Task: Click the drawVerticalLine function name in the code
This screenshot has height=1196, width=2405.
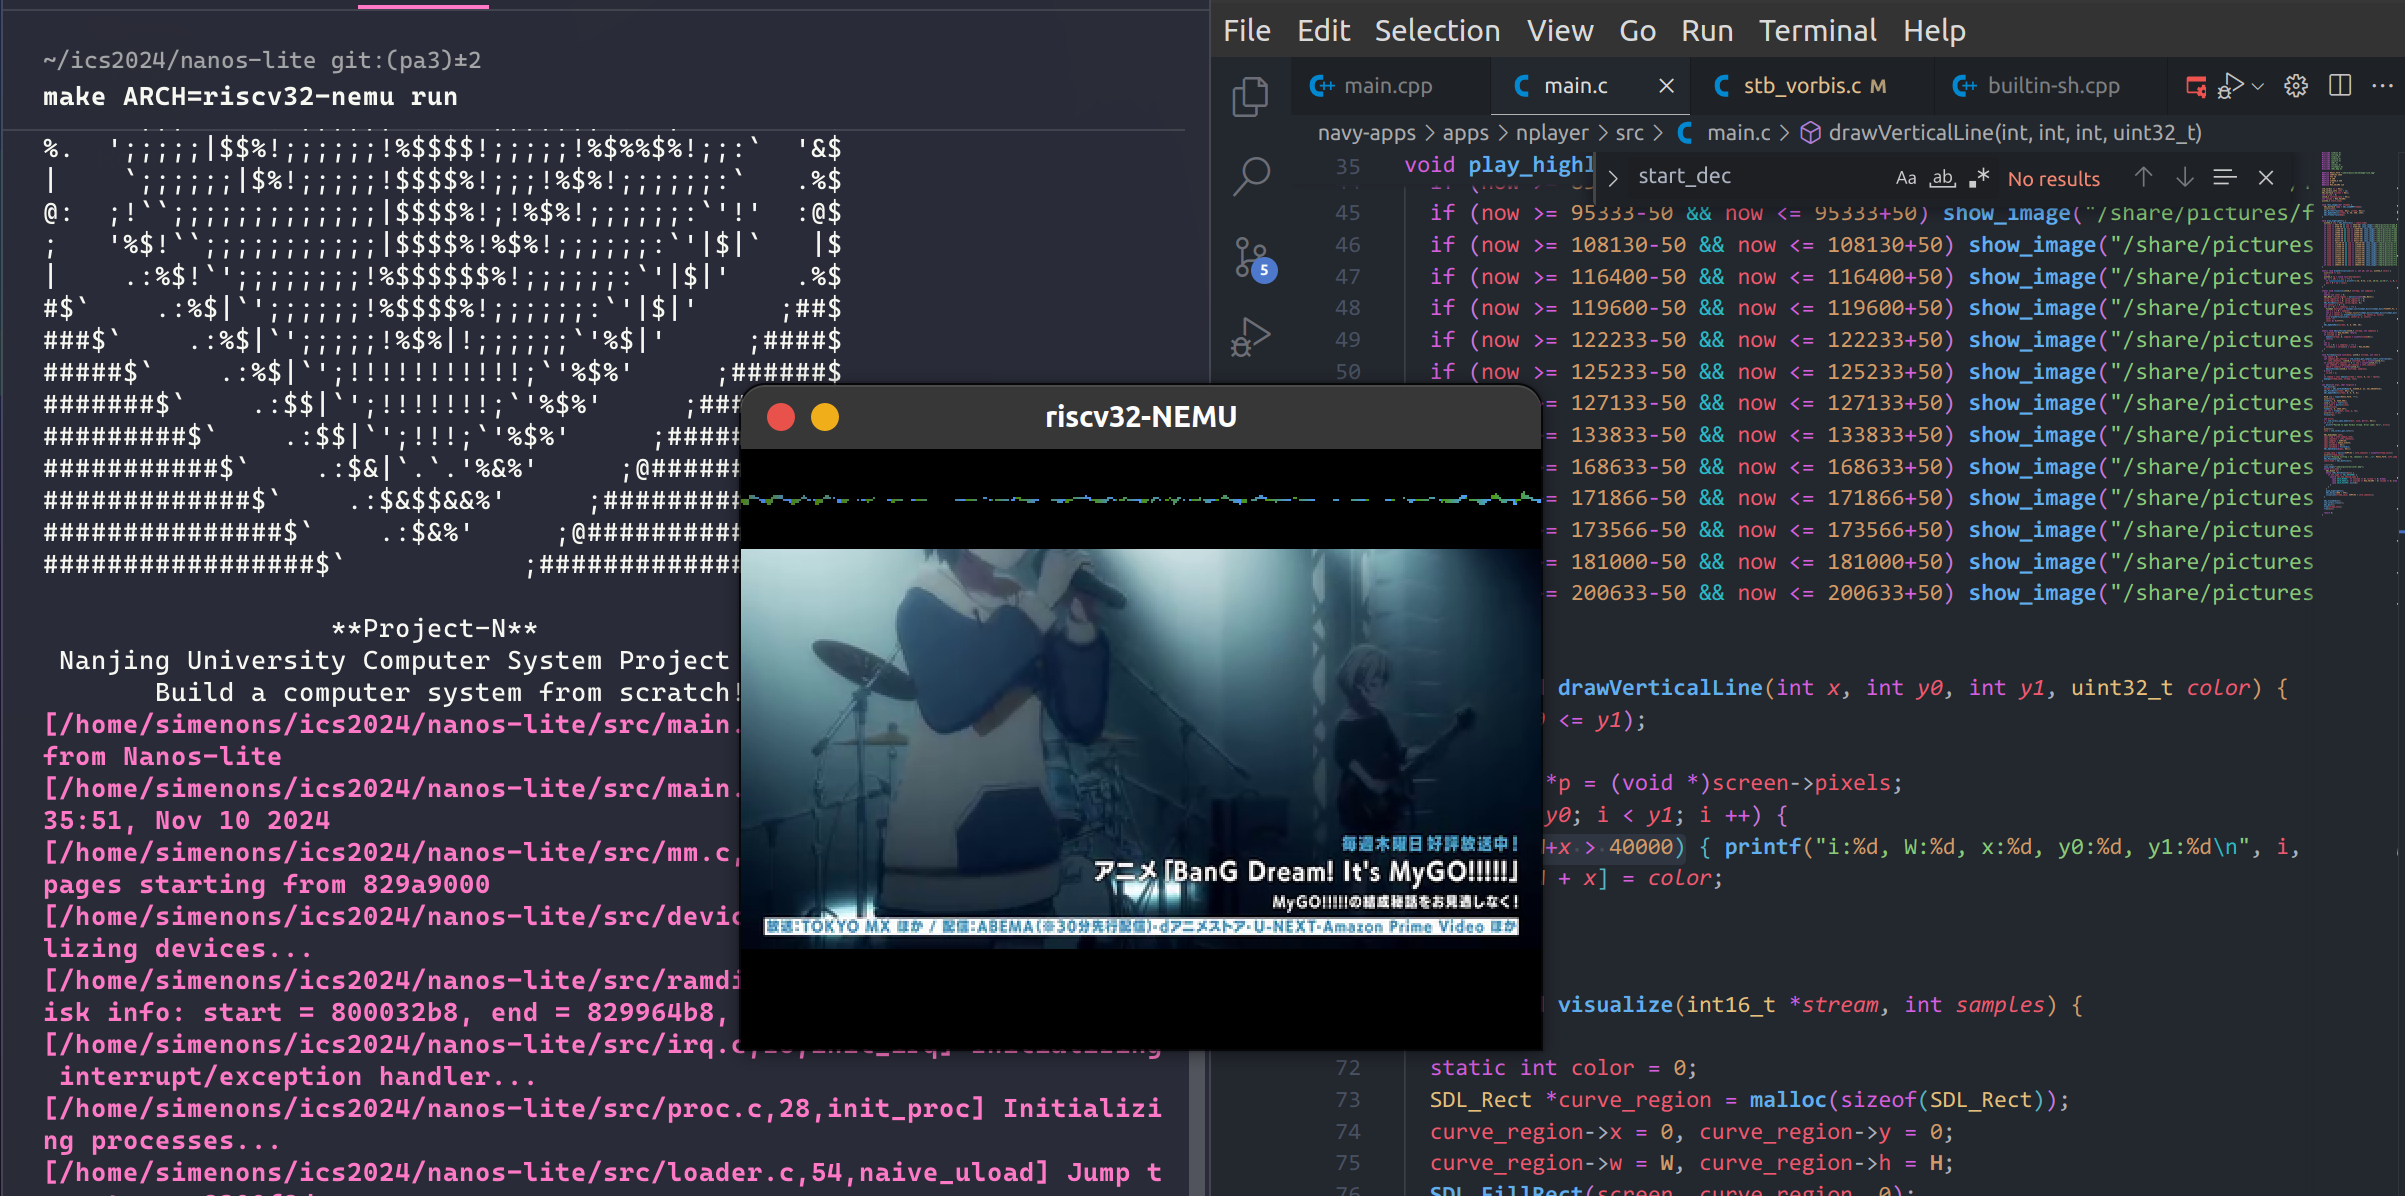Action: (x=1660, y=688)
